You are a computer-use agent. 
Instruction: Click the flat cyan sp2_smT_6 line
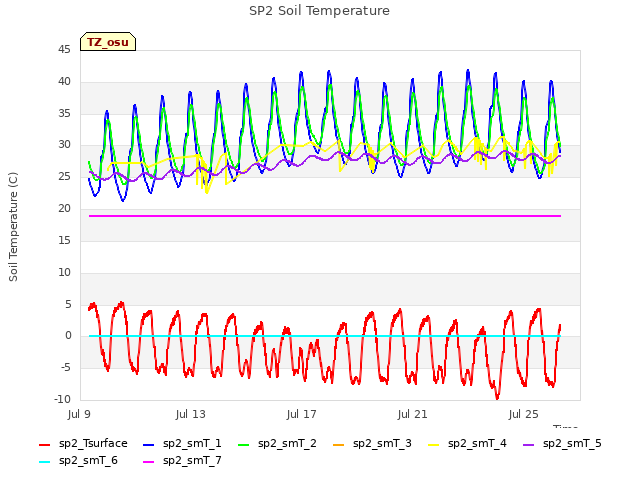tap(325, 336)
